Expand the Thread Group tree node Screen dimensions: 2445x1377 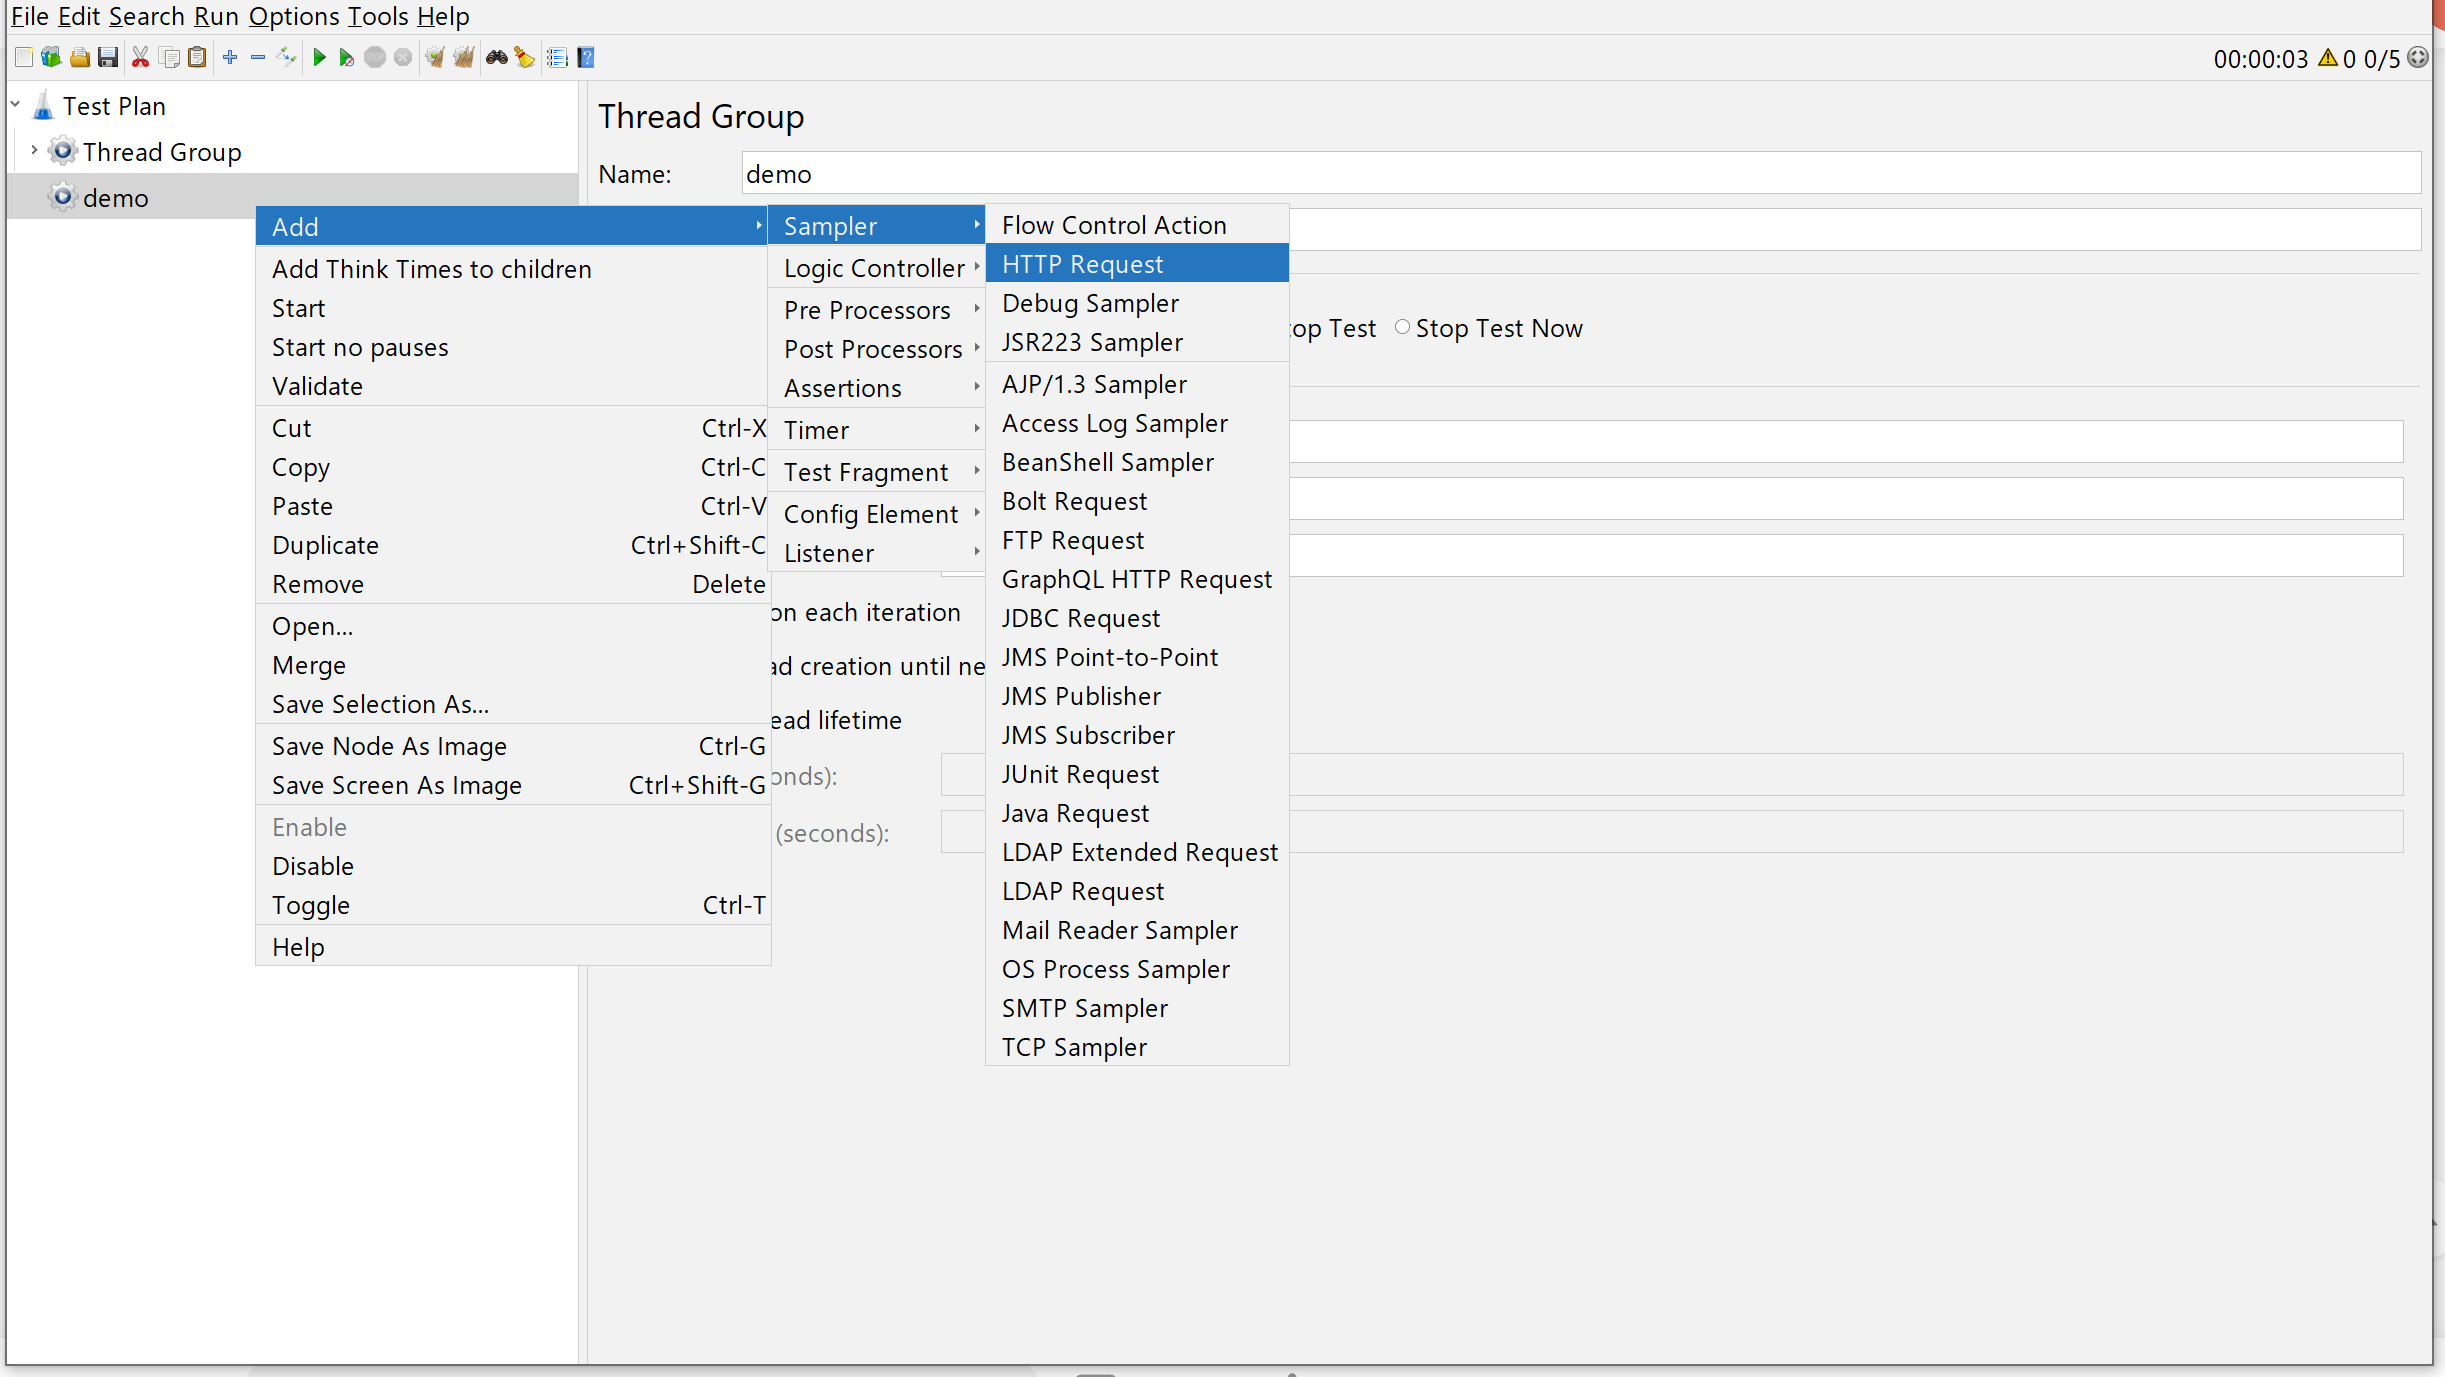click(x=34, y=150)
